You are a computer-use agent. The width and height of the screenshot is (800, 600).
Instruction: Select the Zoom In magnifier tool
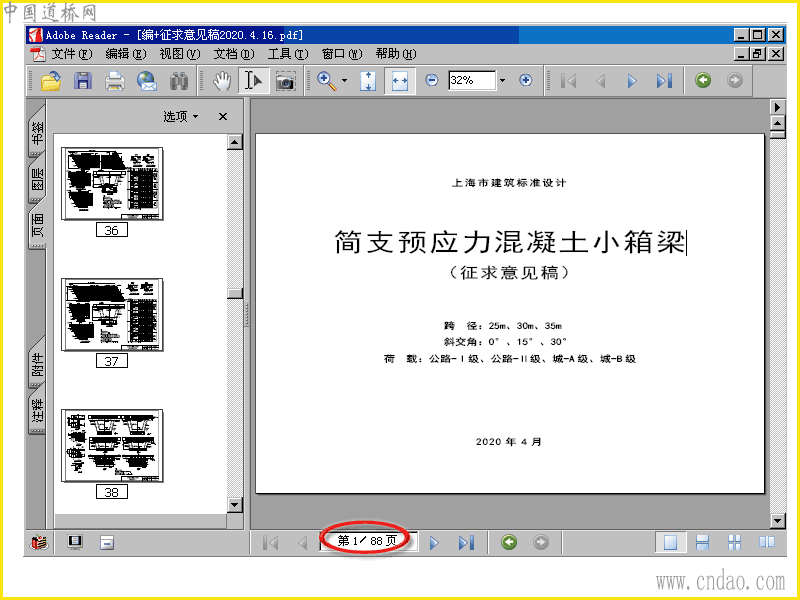327,81
